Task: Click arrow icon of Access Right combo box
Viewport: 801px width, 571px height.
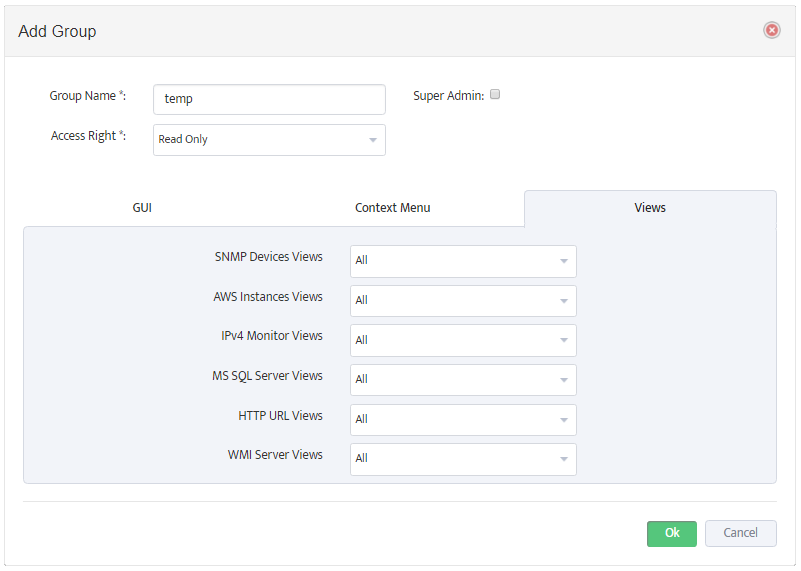Action: tap(373, 140)
